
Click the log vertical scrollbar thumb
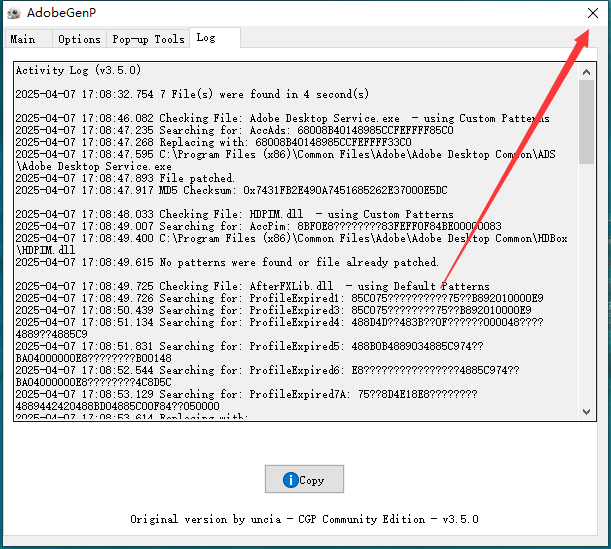coord(586,122)
